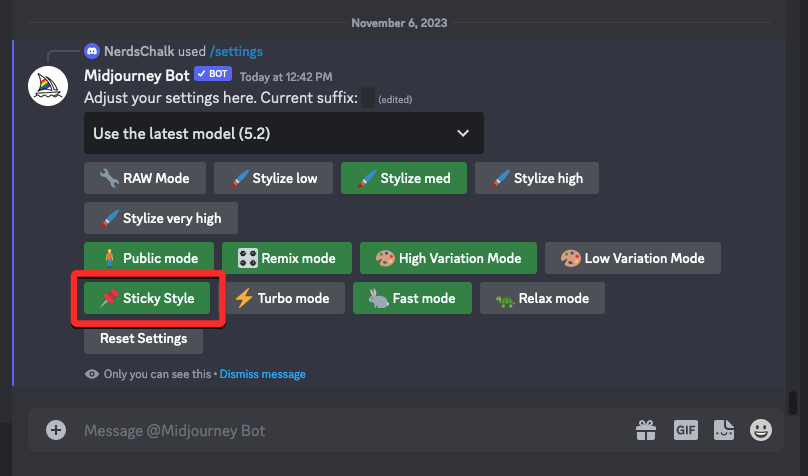
Task: Click the eye icon beside Only you can see
Action: tap(92, 374)
